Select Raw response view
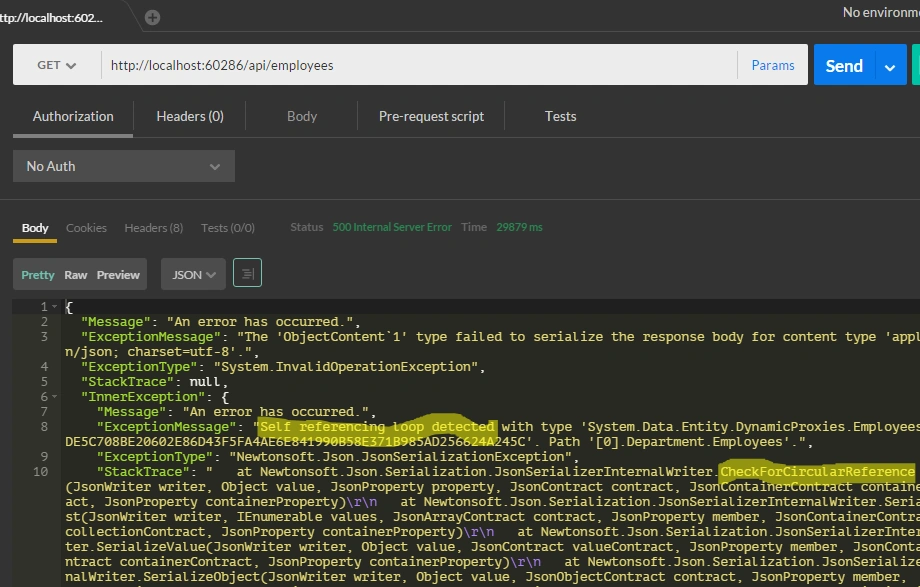The image size is (920, 587). pyautogui.click(x=76, y=275)
